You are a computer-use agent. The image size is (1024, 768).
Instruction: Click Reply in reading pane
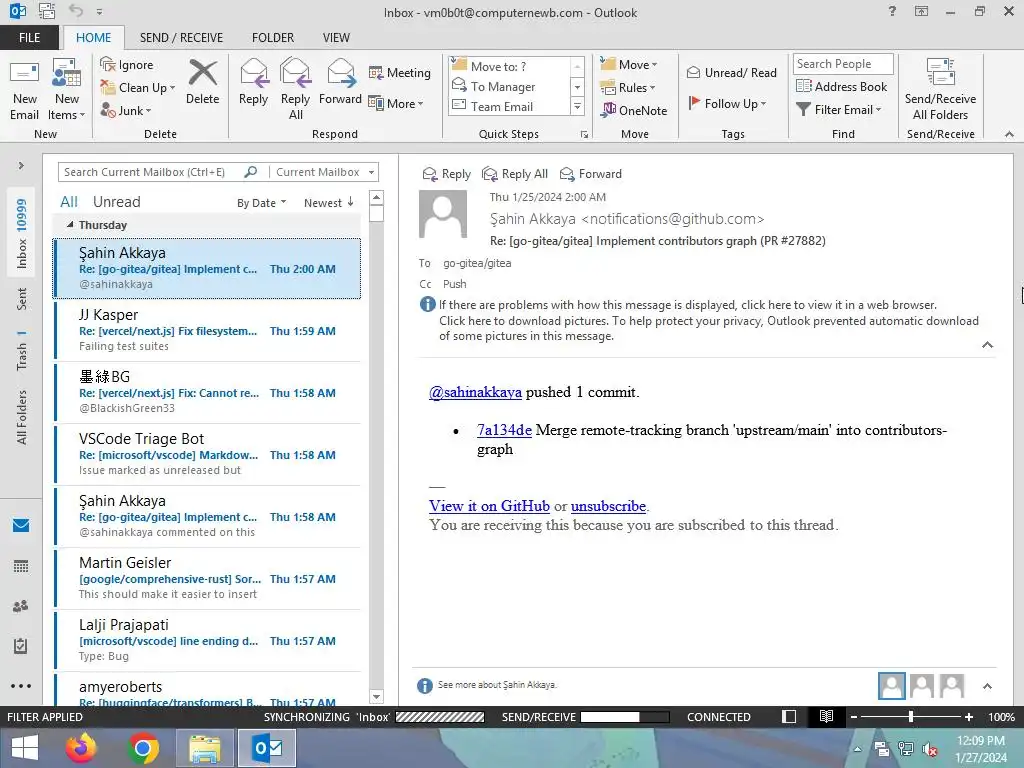447,174
